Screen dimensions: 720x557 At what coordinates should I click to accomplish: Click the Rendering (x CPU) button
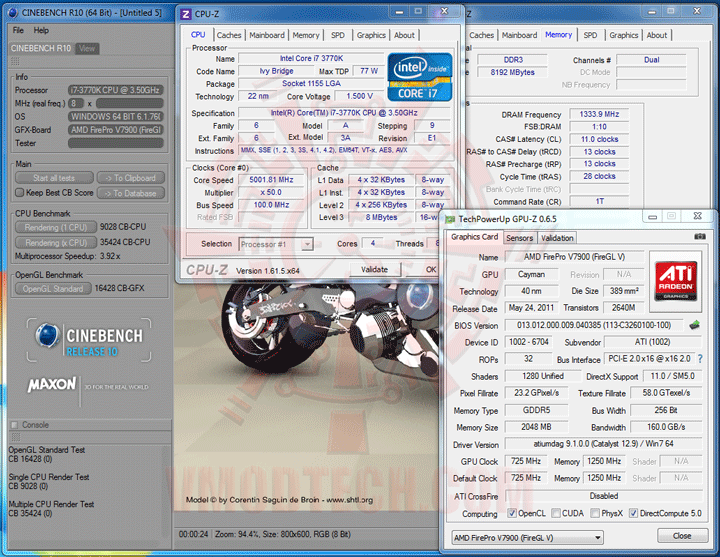pyautogui.click(x=56, y=242)
